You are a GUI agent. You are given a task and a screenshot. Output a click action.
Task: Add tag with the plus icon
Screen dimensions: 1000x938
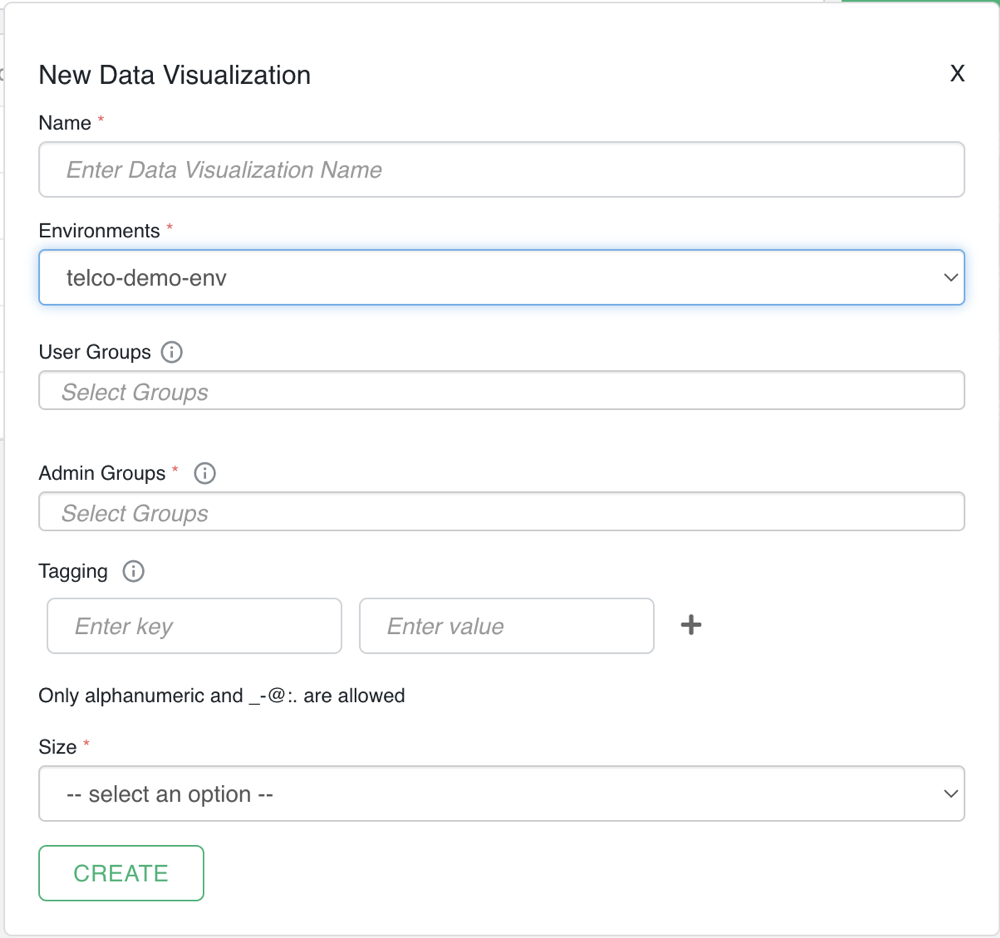691,625
